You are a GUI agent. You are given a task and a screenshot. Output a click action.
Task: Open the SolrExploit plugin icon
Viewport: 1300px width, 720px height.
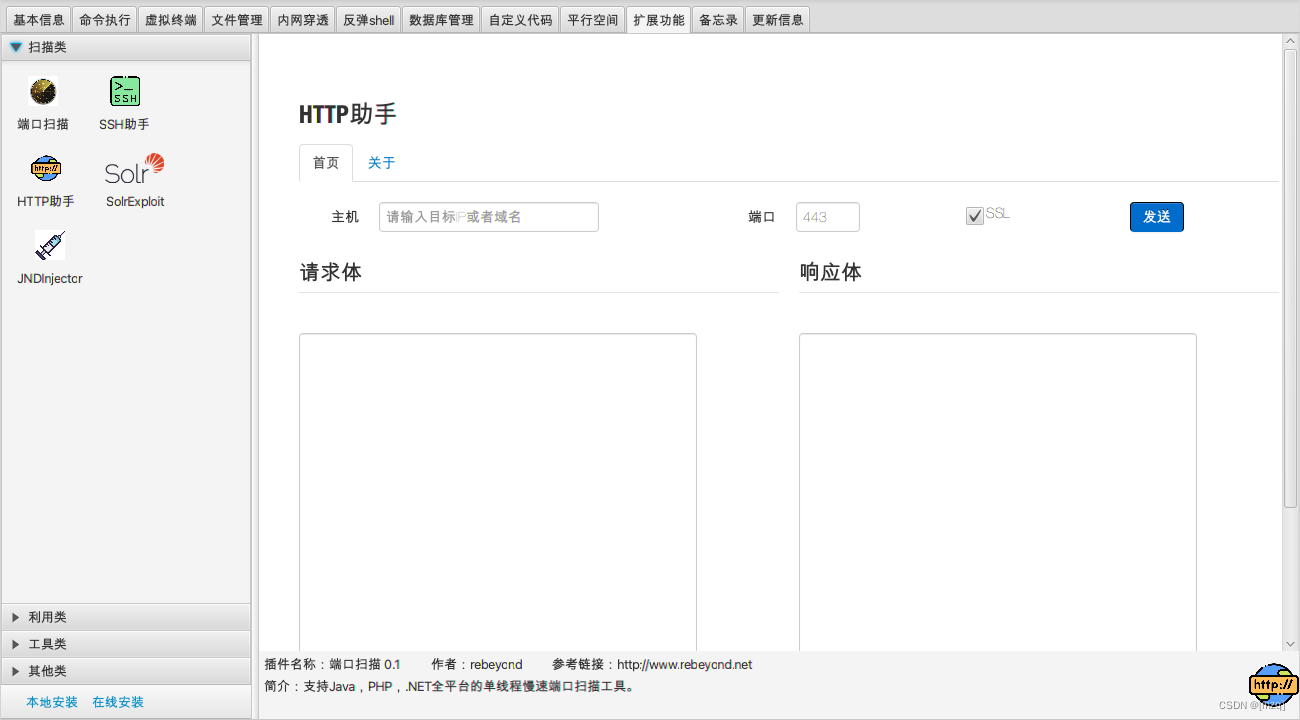click(135, 169)
